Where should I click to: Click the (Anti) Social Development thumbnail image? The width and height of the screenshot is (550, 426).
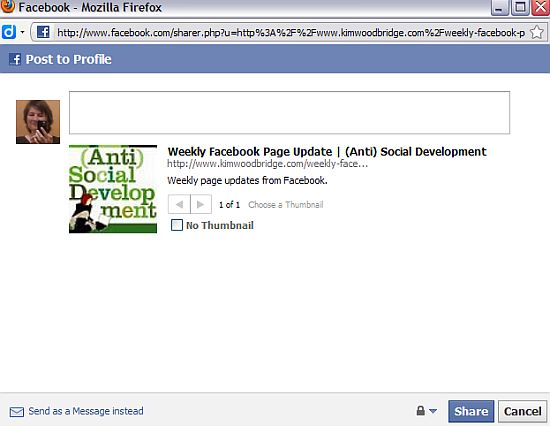113,189
